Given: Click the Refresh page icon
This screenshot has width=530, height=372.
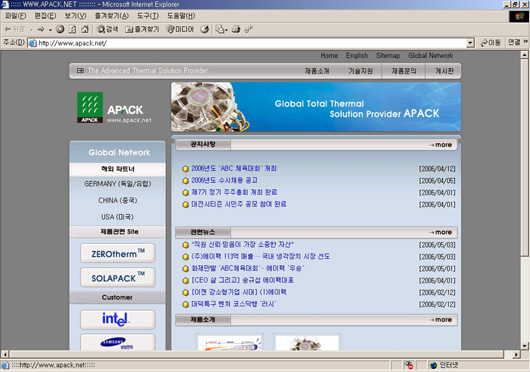Looking at the screenshot, I should [72, 29].
